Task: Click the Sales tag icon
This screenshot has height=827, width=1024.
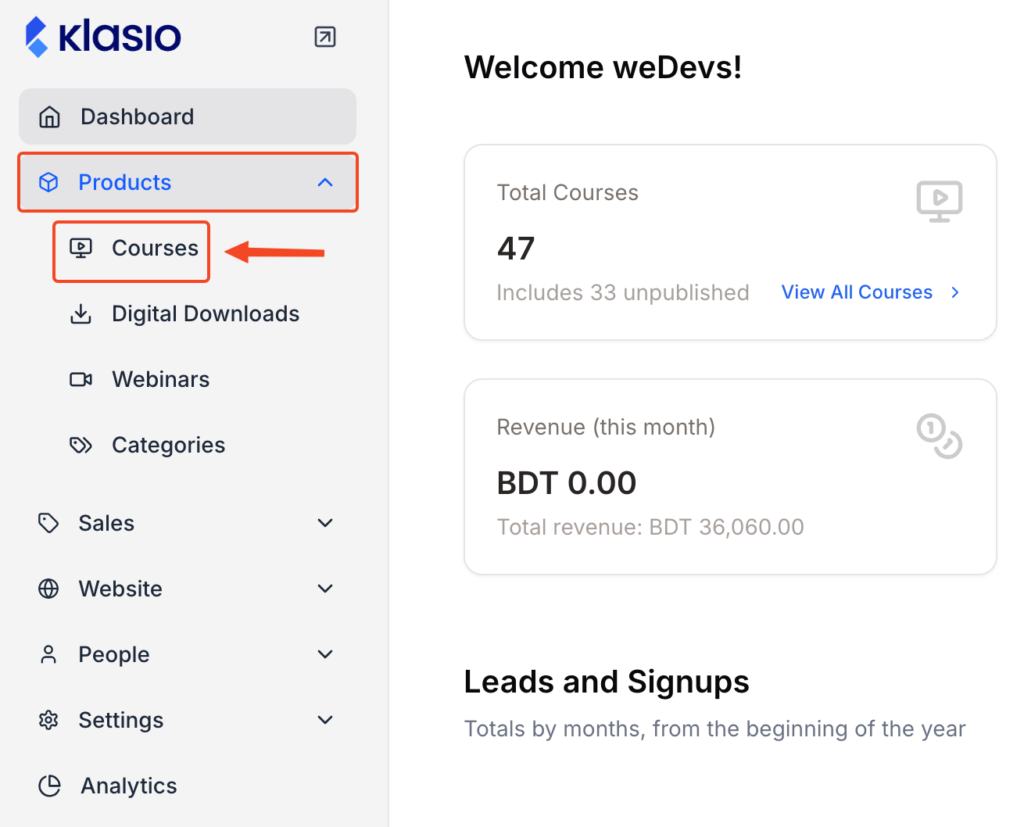Action: [x=49, y=523]
